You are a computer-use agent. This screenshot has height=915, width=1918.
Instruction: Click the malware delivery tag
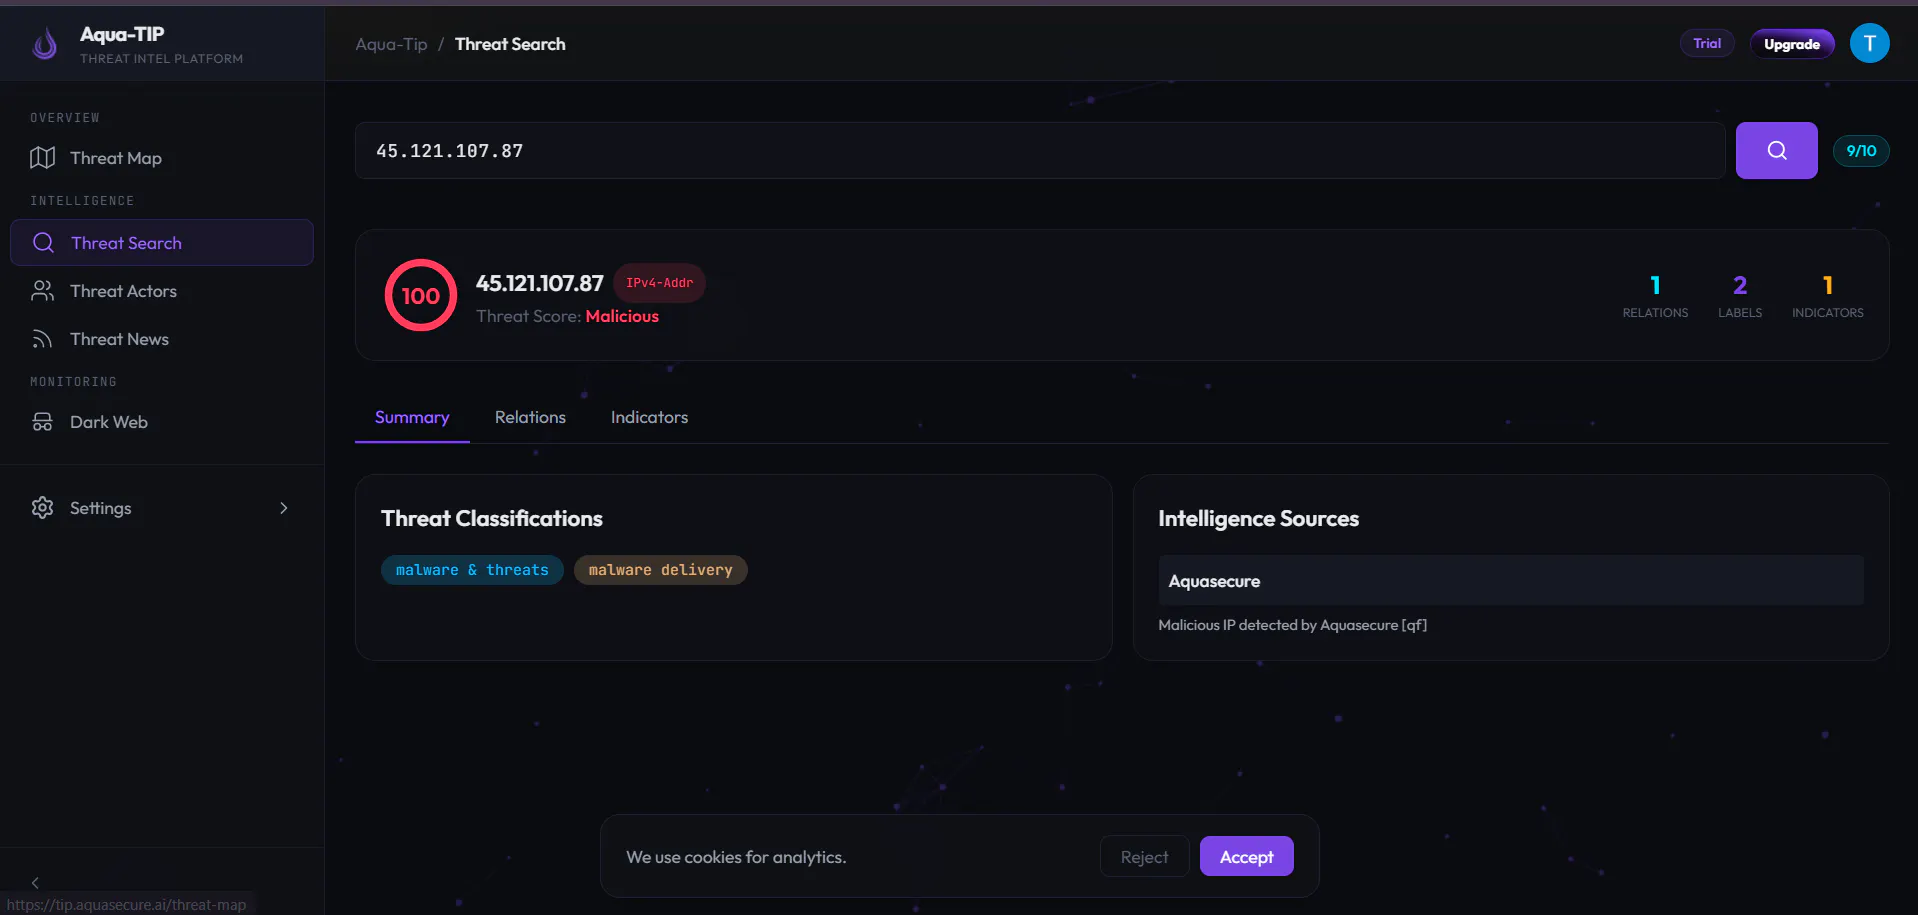(660, 570)
